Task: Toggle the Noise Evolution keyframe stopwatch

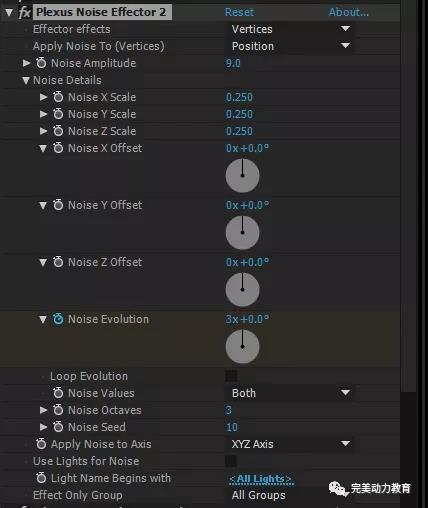Action: (x=58, y=319)
